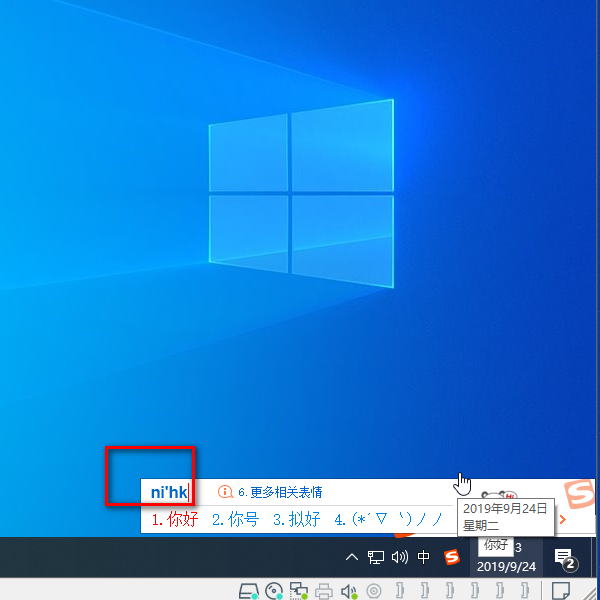Click the greyed disc-shaped VM status icon
This screenshot has width=600, height=600.
coord(374,591)
